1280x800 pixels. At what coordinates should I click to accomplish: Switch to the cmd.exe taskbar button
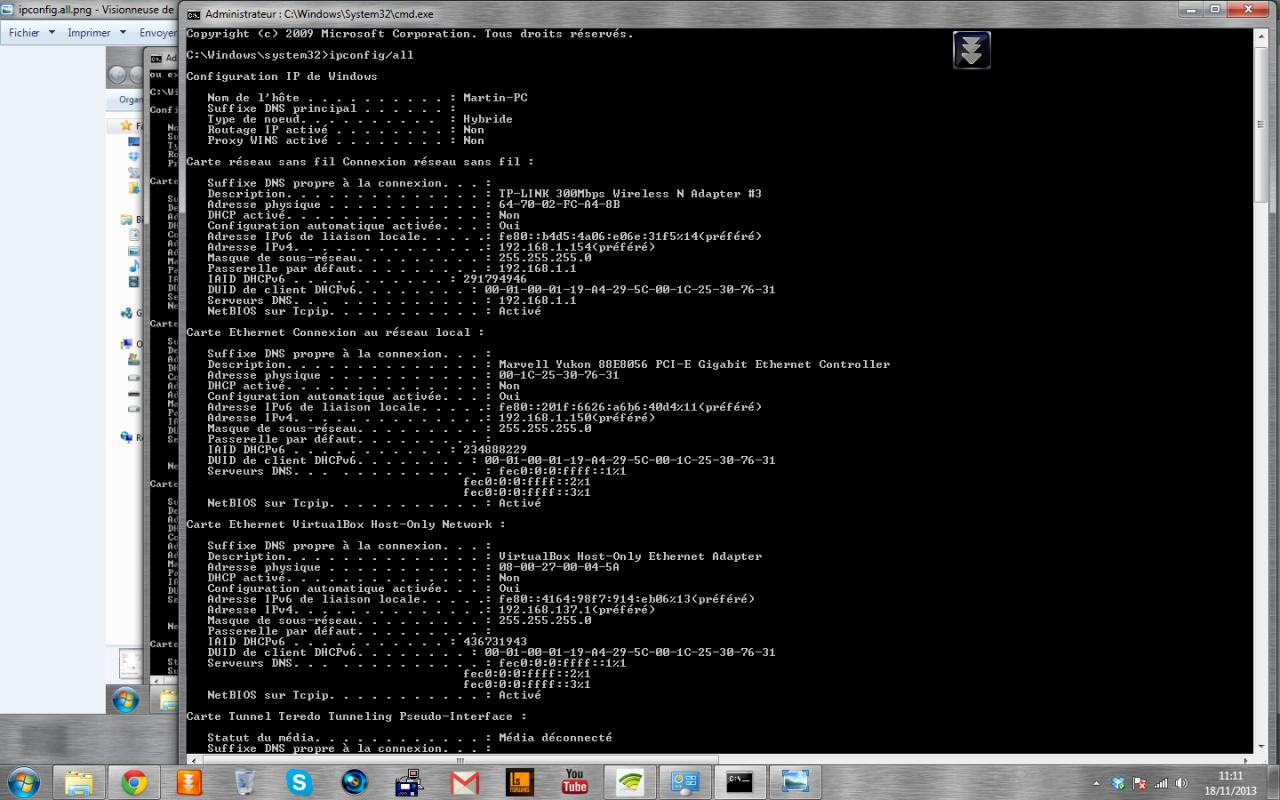pos(740,782)
